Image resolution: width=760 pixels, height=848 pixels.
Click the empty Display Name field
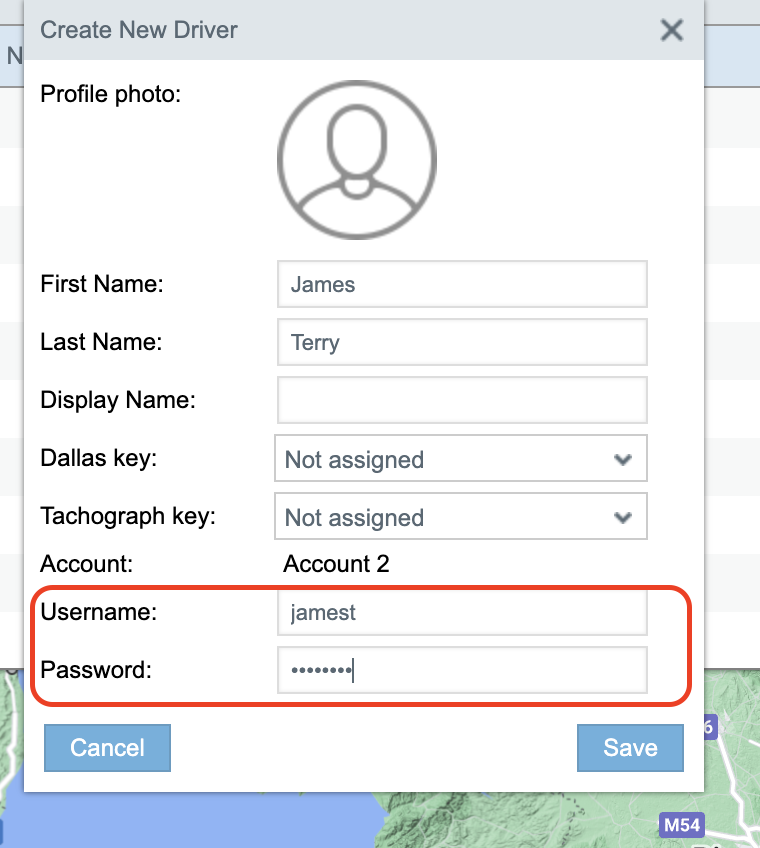[x=462, y=401]
